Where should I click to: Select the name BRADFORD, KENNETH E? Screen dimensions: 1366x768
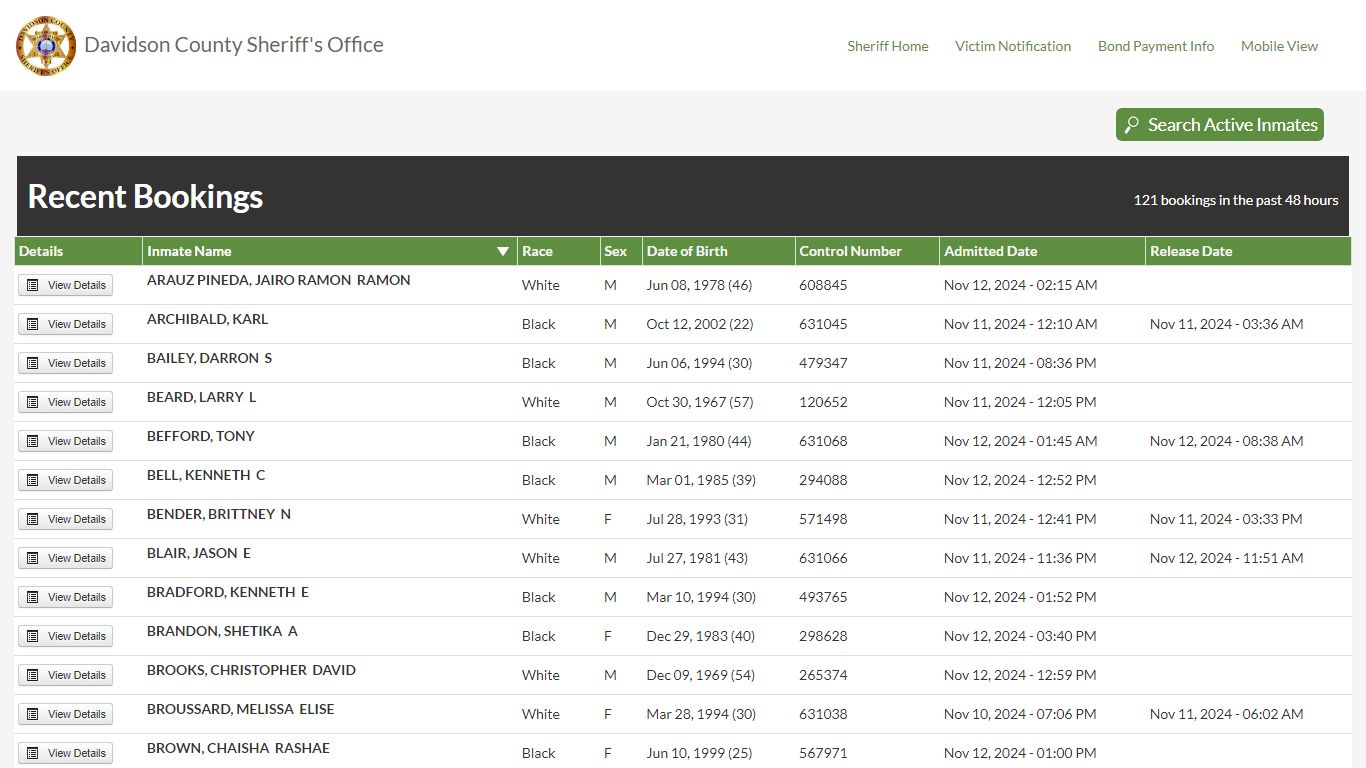point(228,592)
